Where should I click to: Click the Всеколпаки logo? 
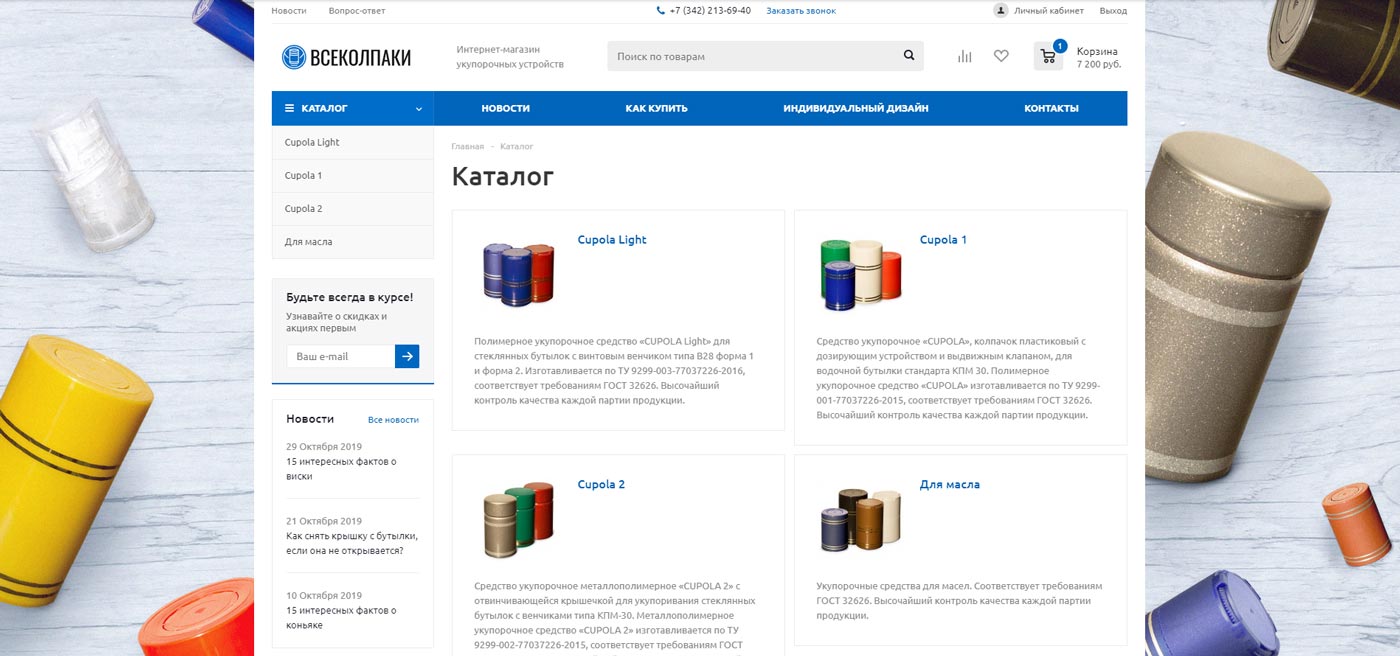click(x=346, y=57)
